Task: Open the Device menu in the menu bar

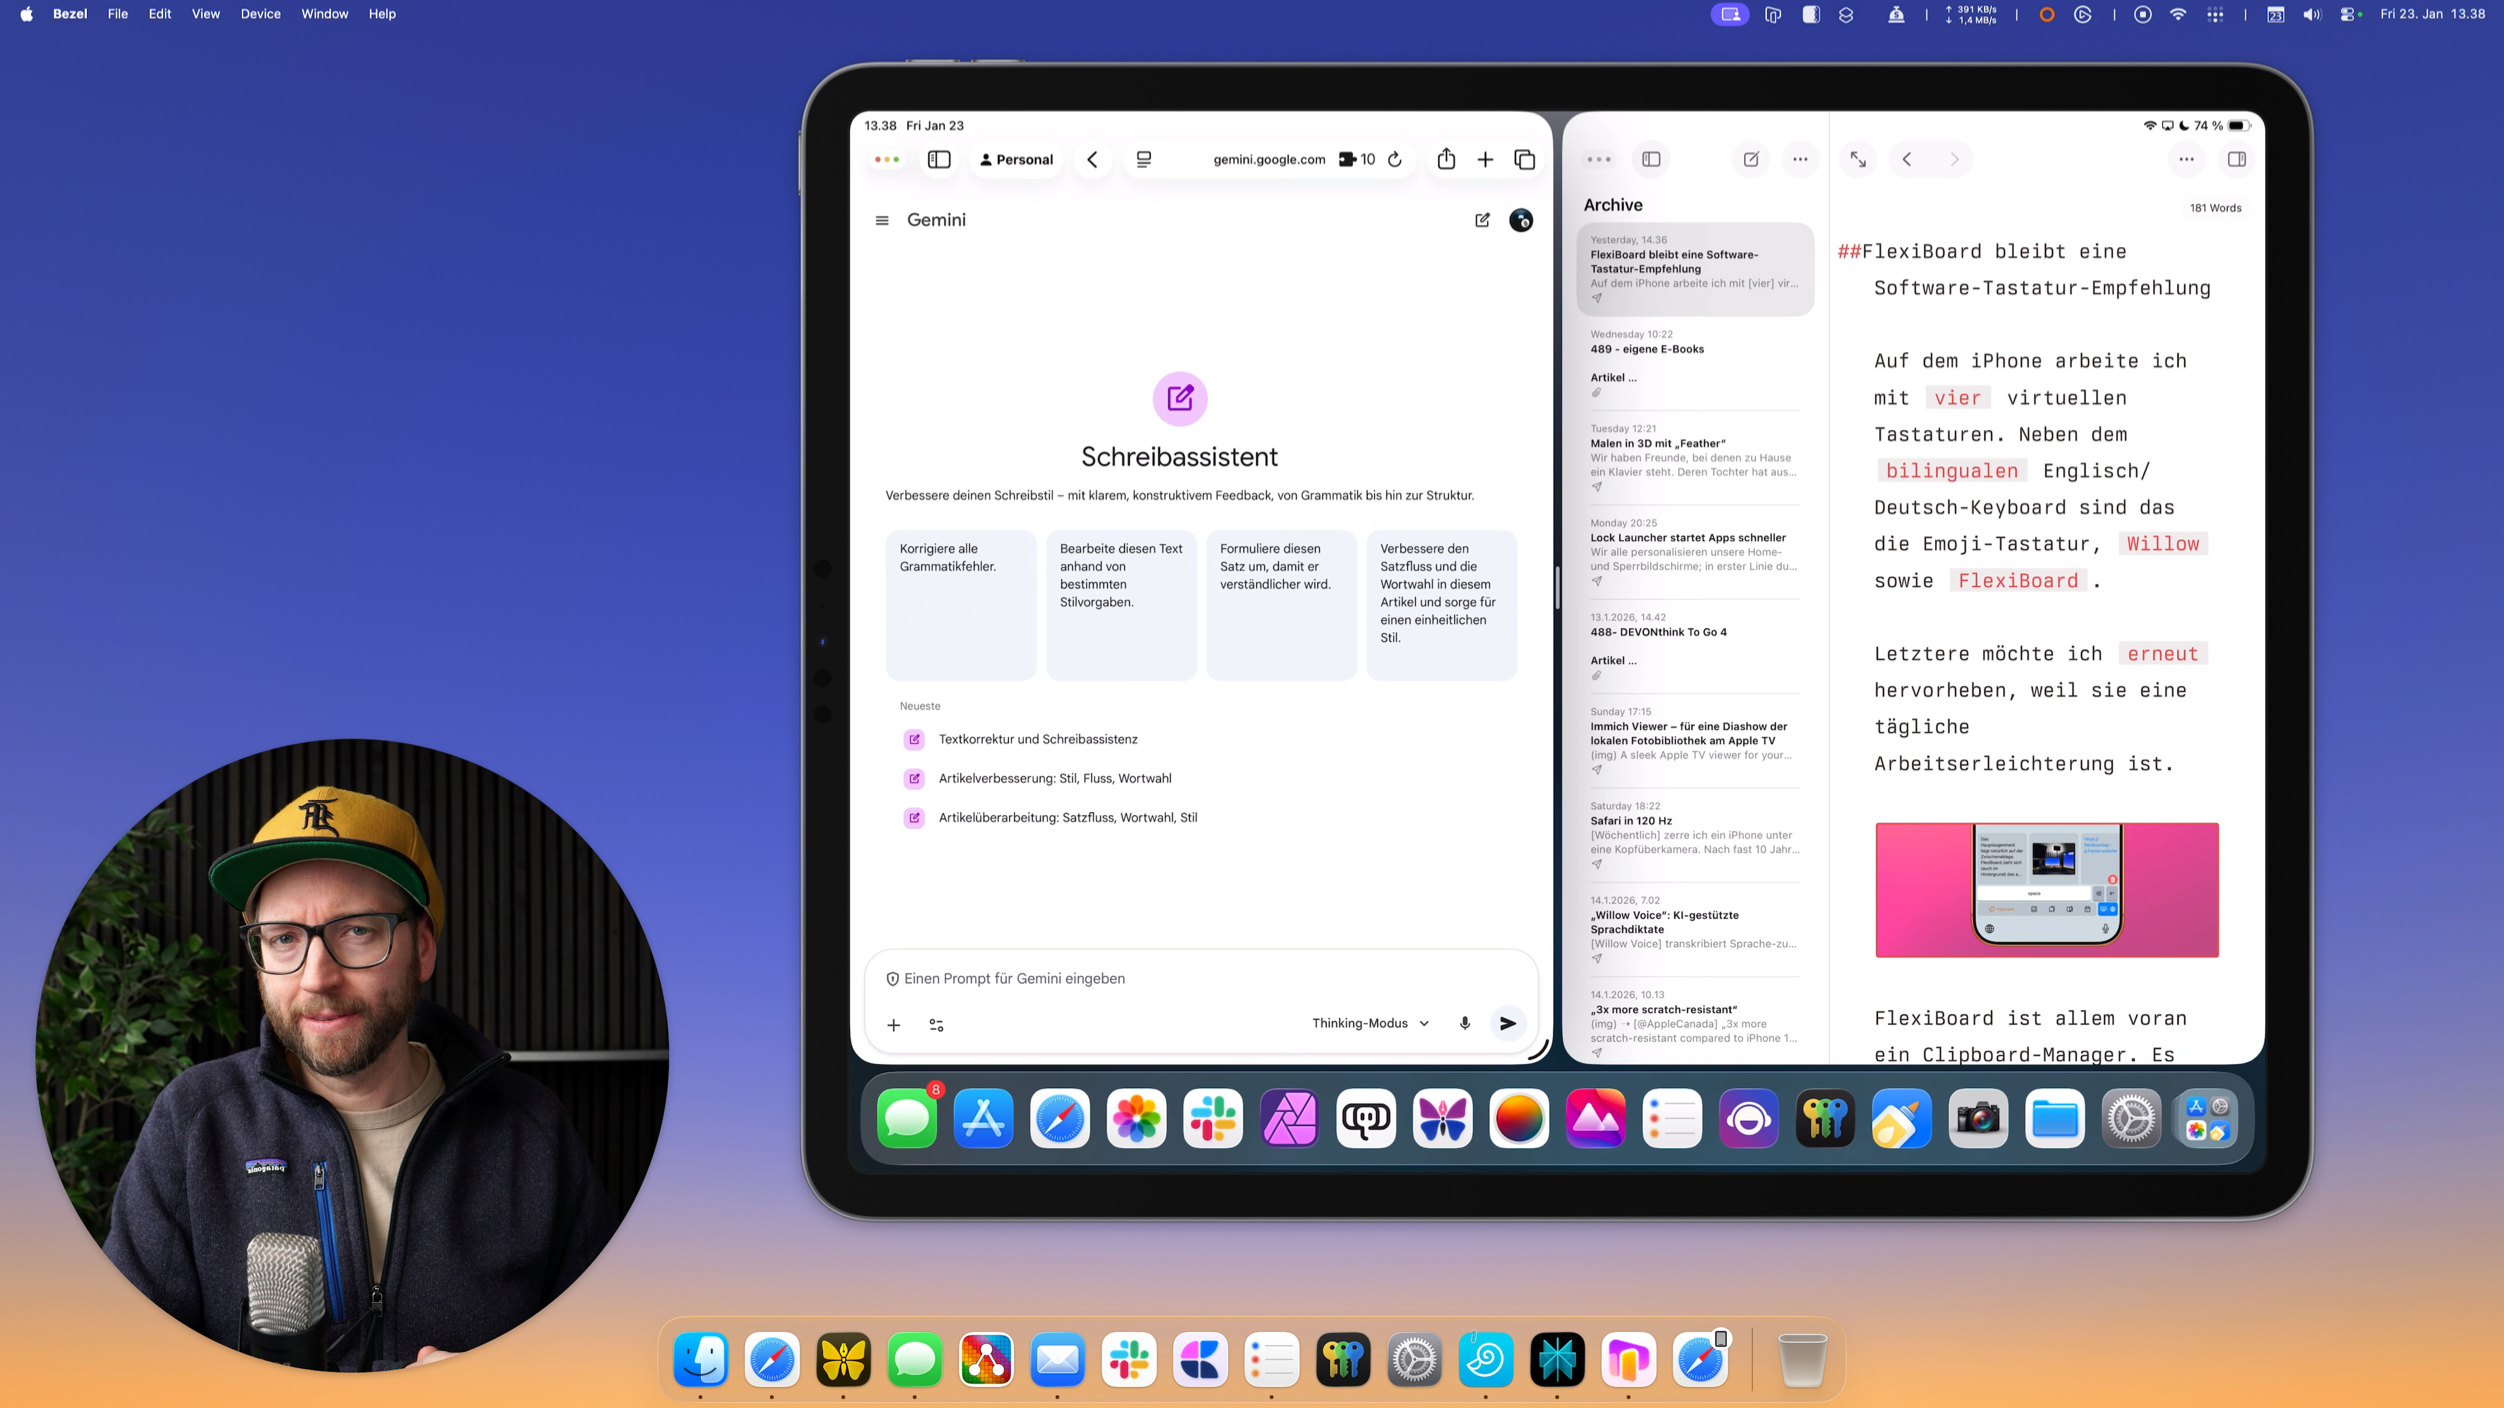Action: (x=260, y=14)
